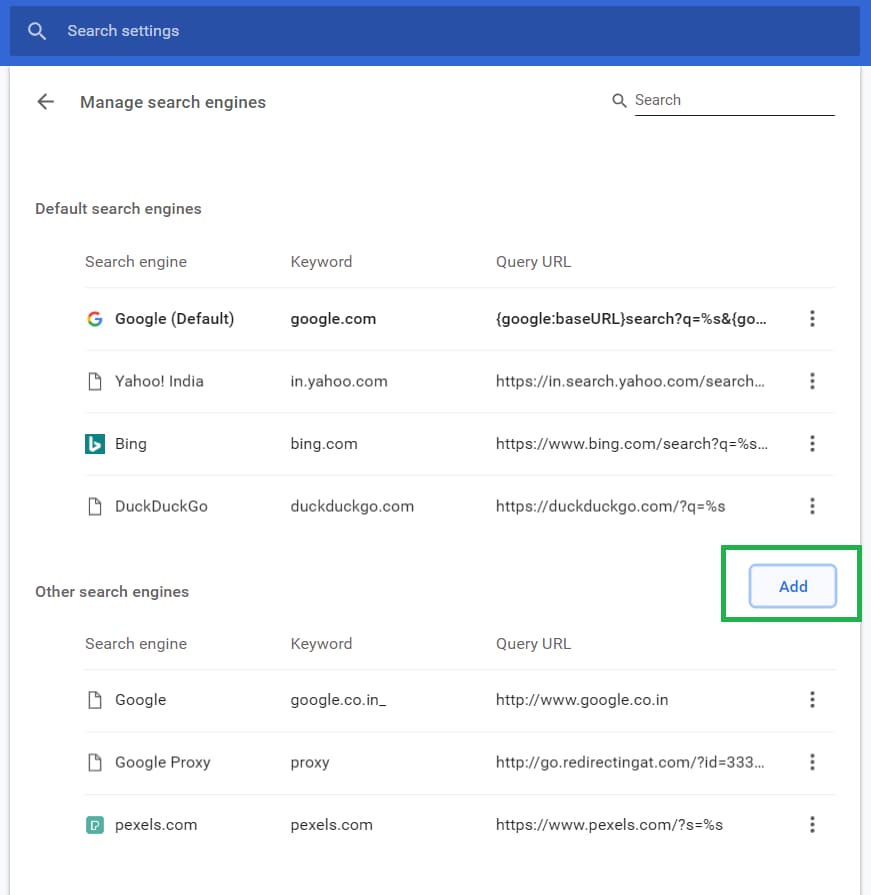Click the {google:baseURL}search query URL
Screen dimensions: 871x895
[x=631, y=319]
